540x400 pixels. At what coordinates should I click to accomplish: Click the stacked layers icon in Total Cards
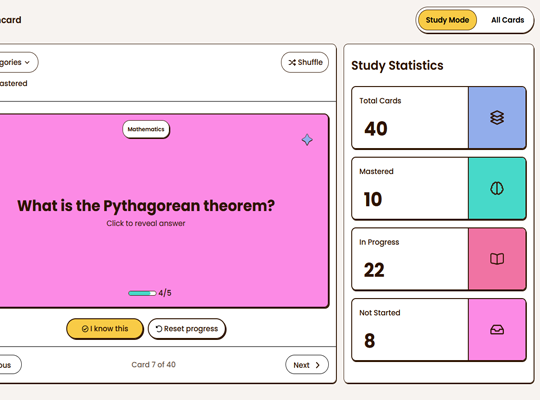[x=497, y=117]
